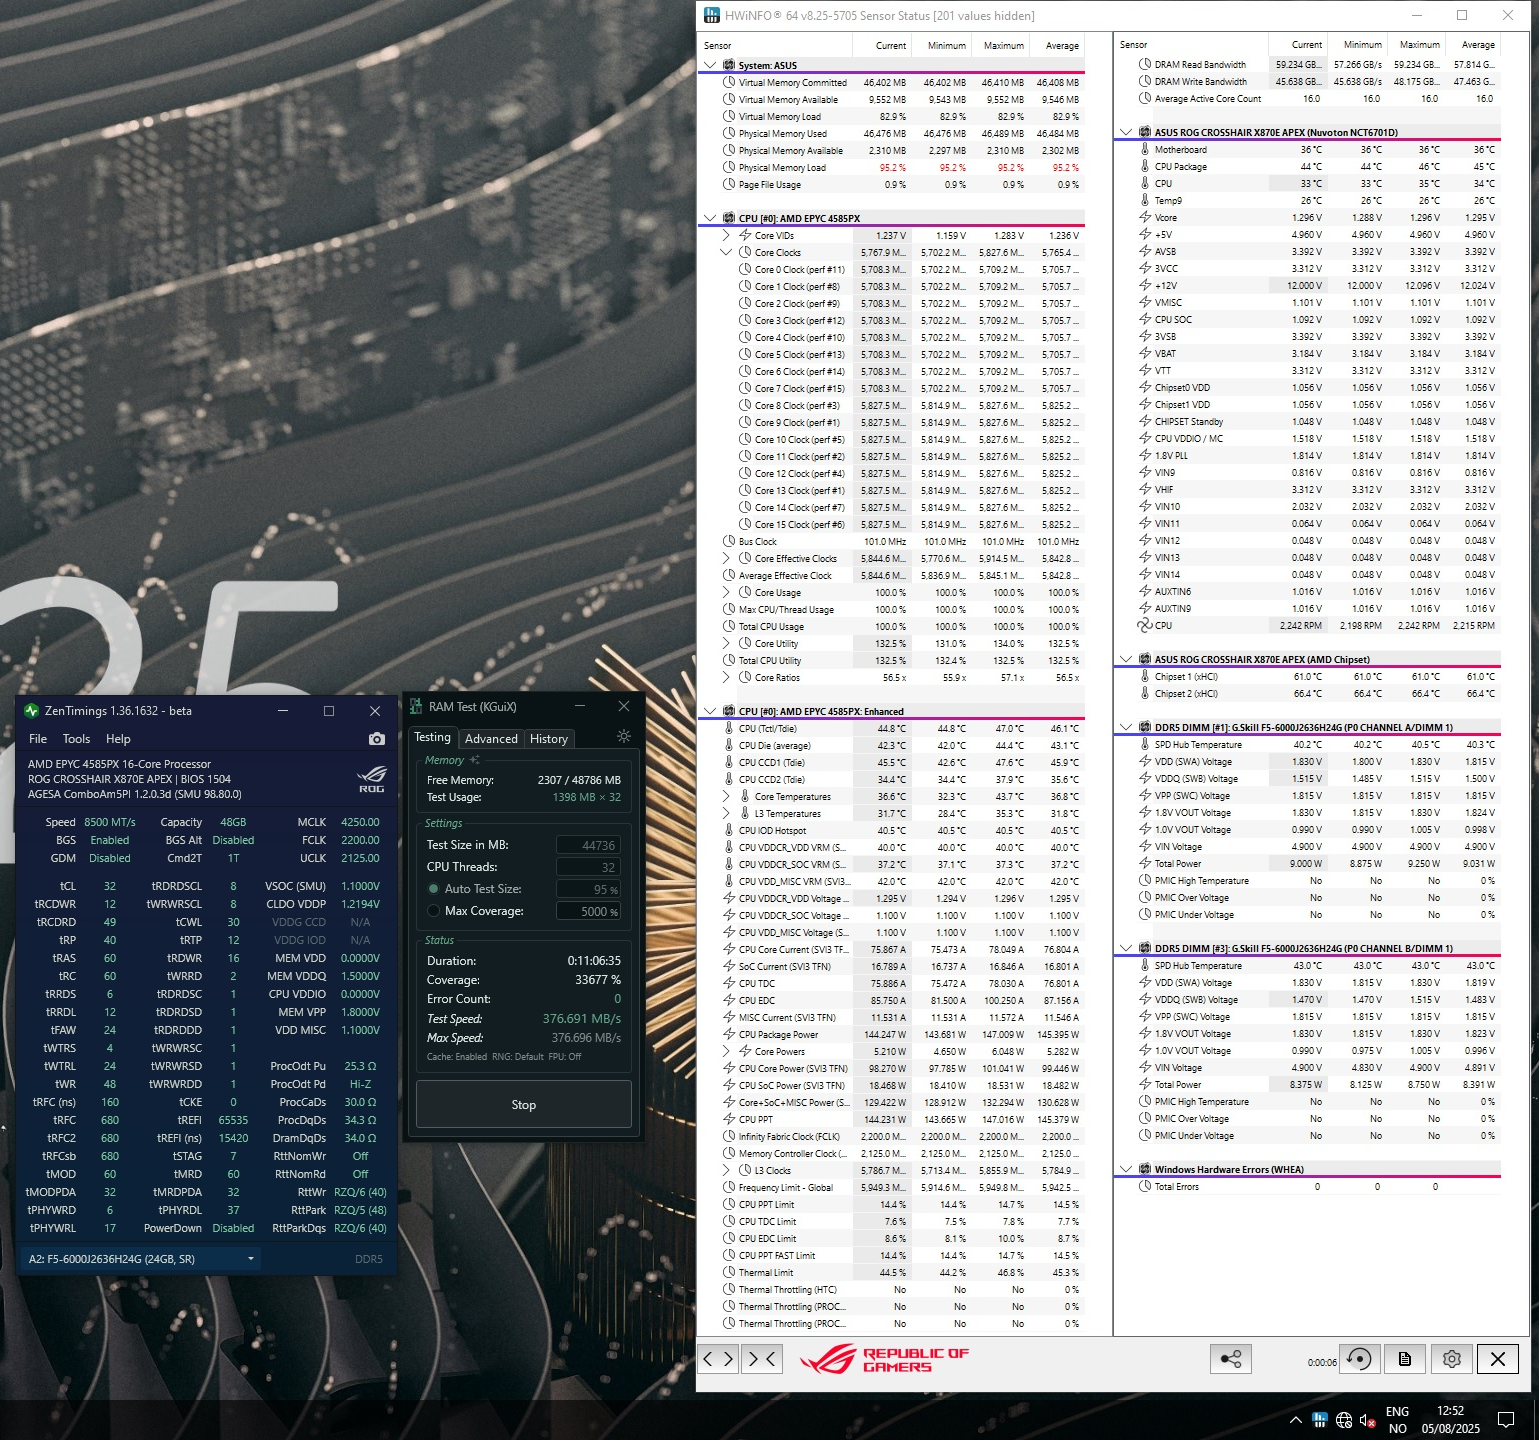Viewport: 1539px width, 1440px height.
Task: Reset HWiNFO min/max values with clock button
Action: click(x=1359, y=1358)
